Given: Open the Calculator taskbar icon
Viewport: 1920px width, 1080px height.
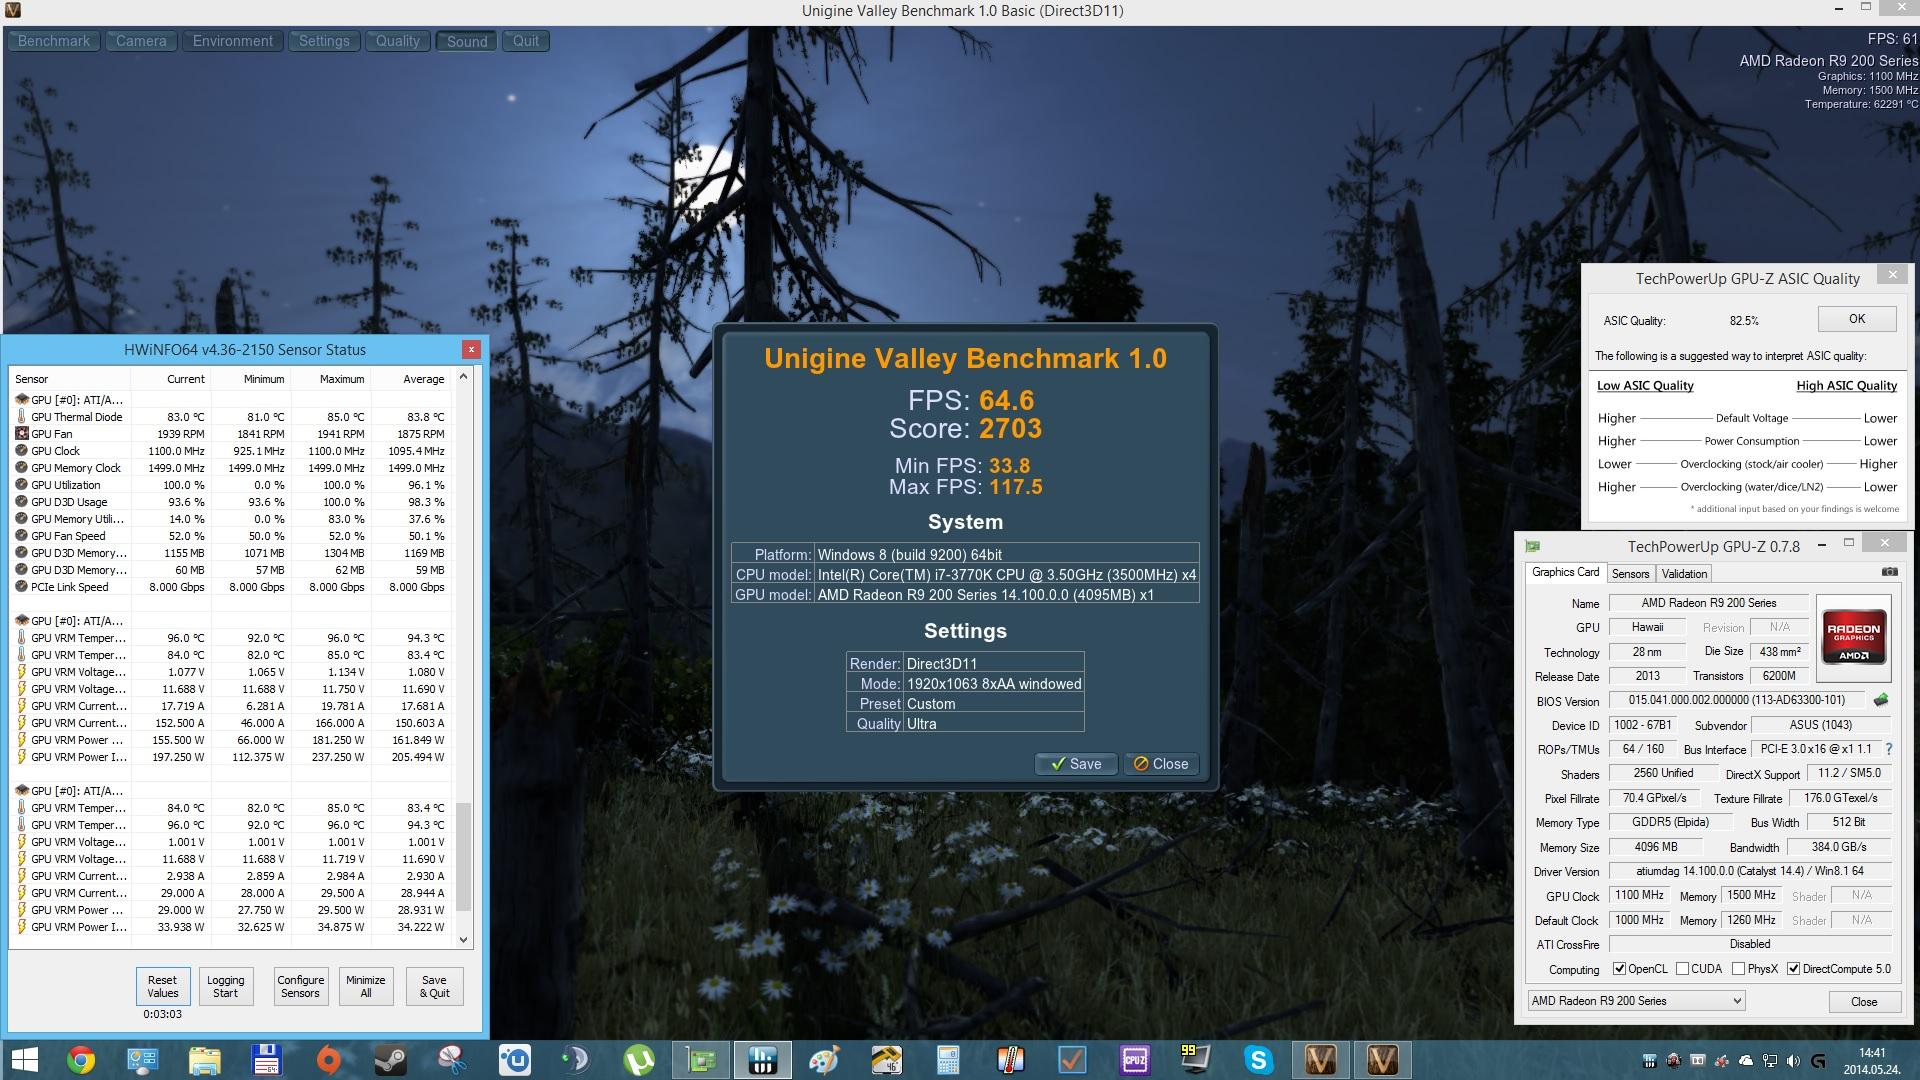Looking at the screenshot, I should coord(948,1060).
